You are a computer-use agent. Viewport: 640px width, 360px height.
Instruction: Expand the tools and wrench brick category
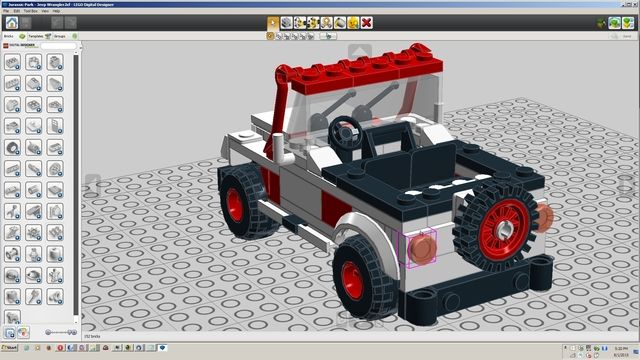(x=13, y=211)
